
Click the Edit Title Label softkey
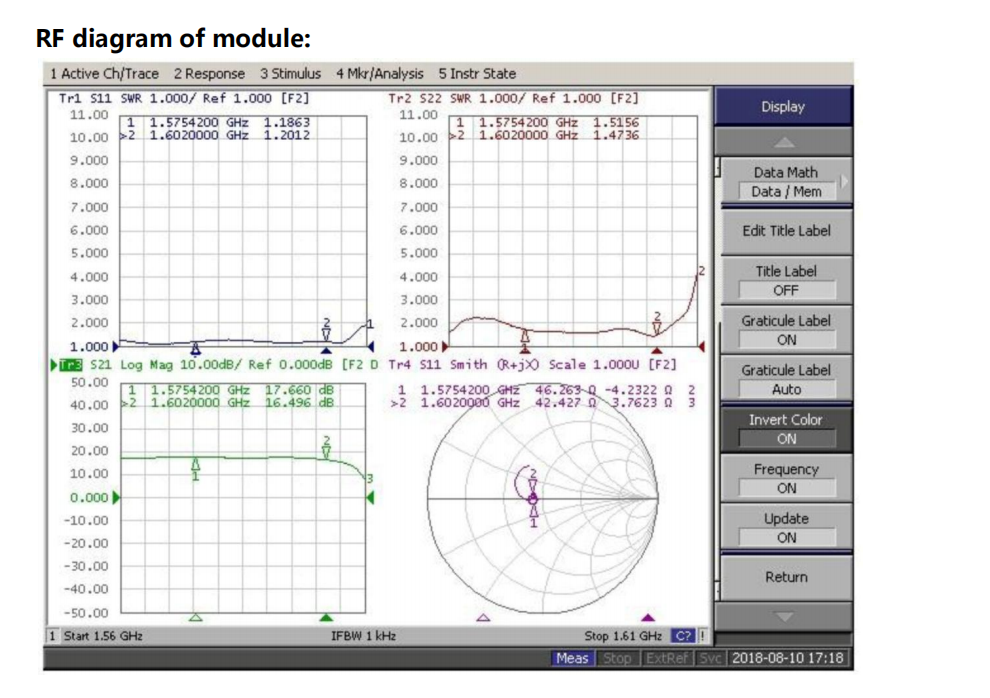point(786,231)
